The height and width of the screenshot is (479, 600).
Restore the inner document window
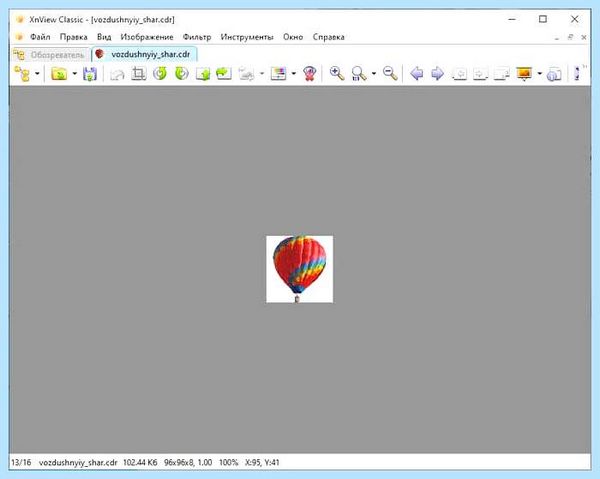point(570,37)
